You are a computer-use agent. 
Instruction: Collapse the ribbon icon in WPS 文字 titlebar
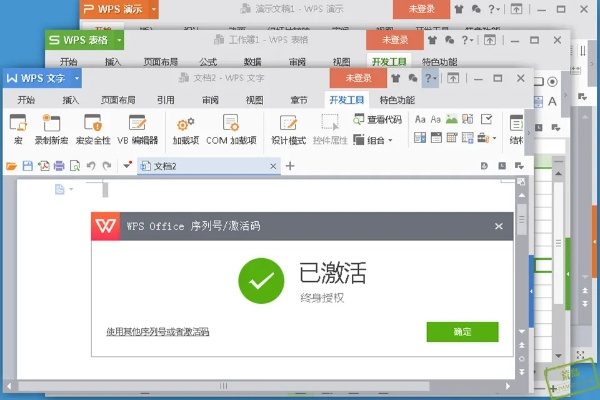point(453,78)
